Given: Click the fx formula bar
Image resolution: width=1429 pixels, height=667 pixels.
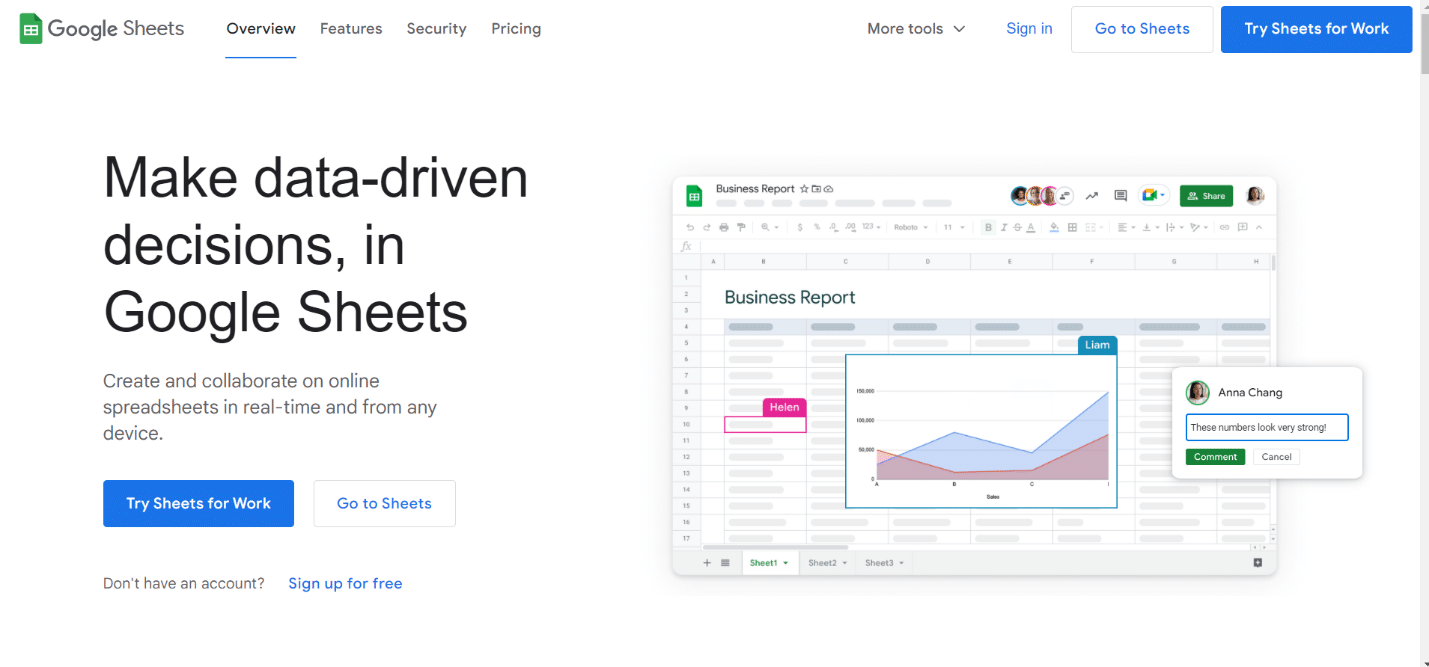Looking at the screenshot, I should tap(974, 246).
